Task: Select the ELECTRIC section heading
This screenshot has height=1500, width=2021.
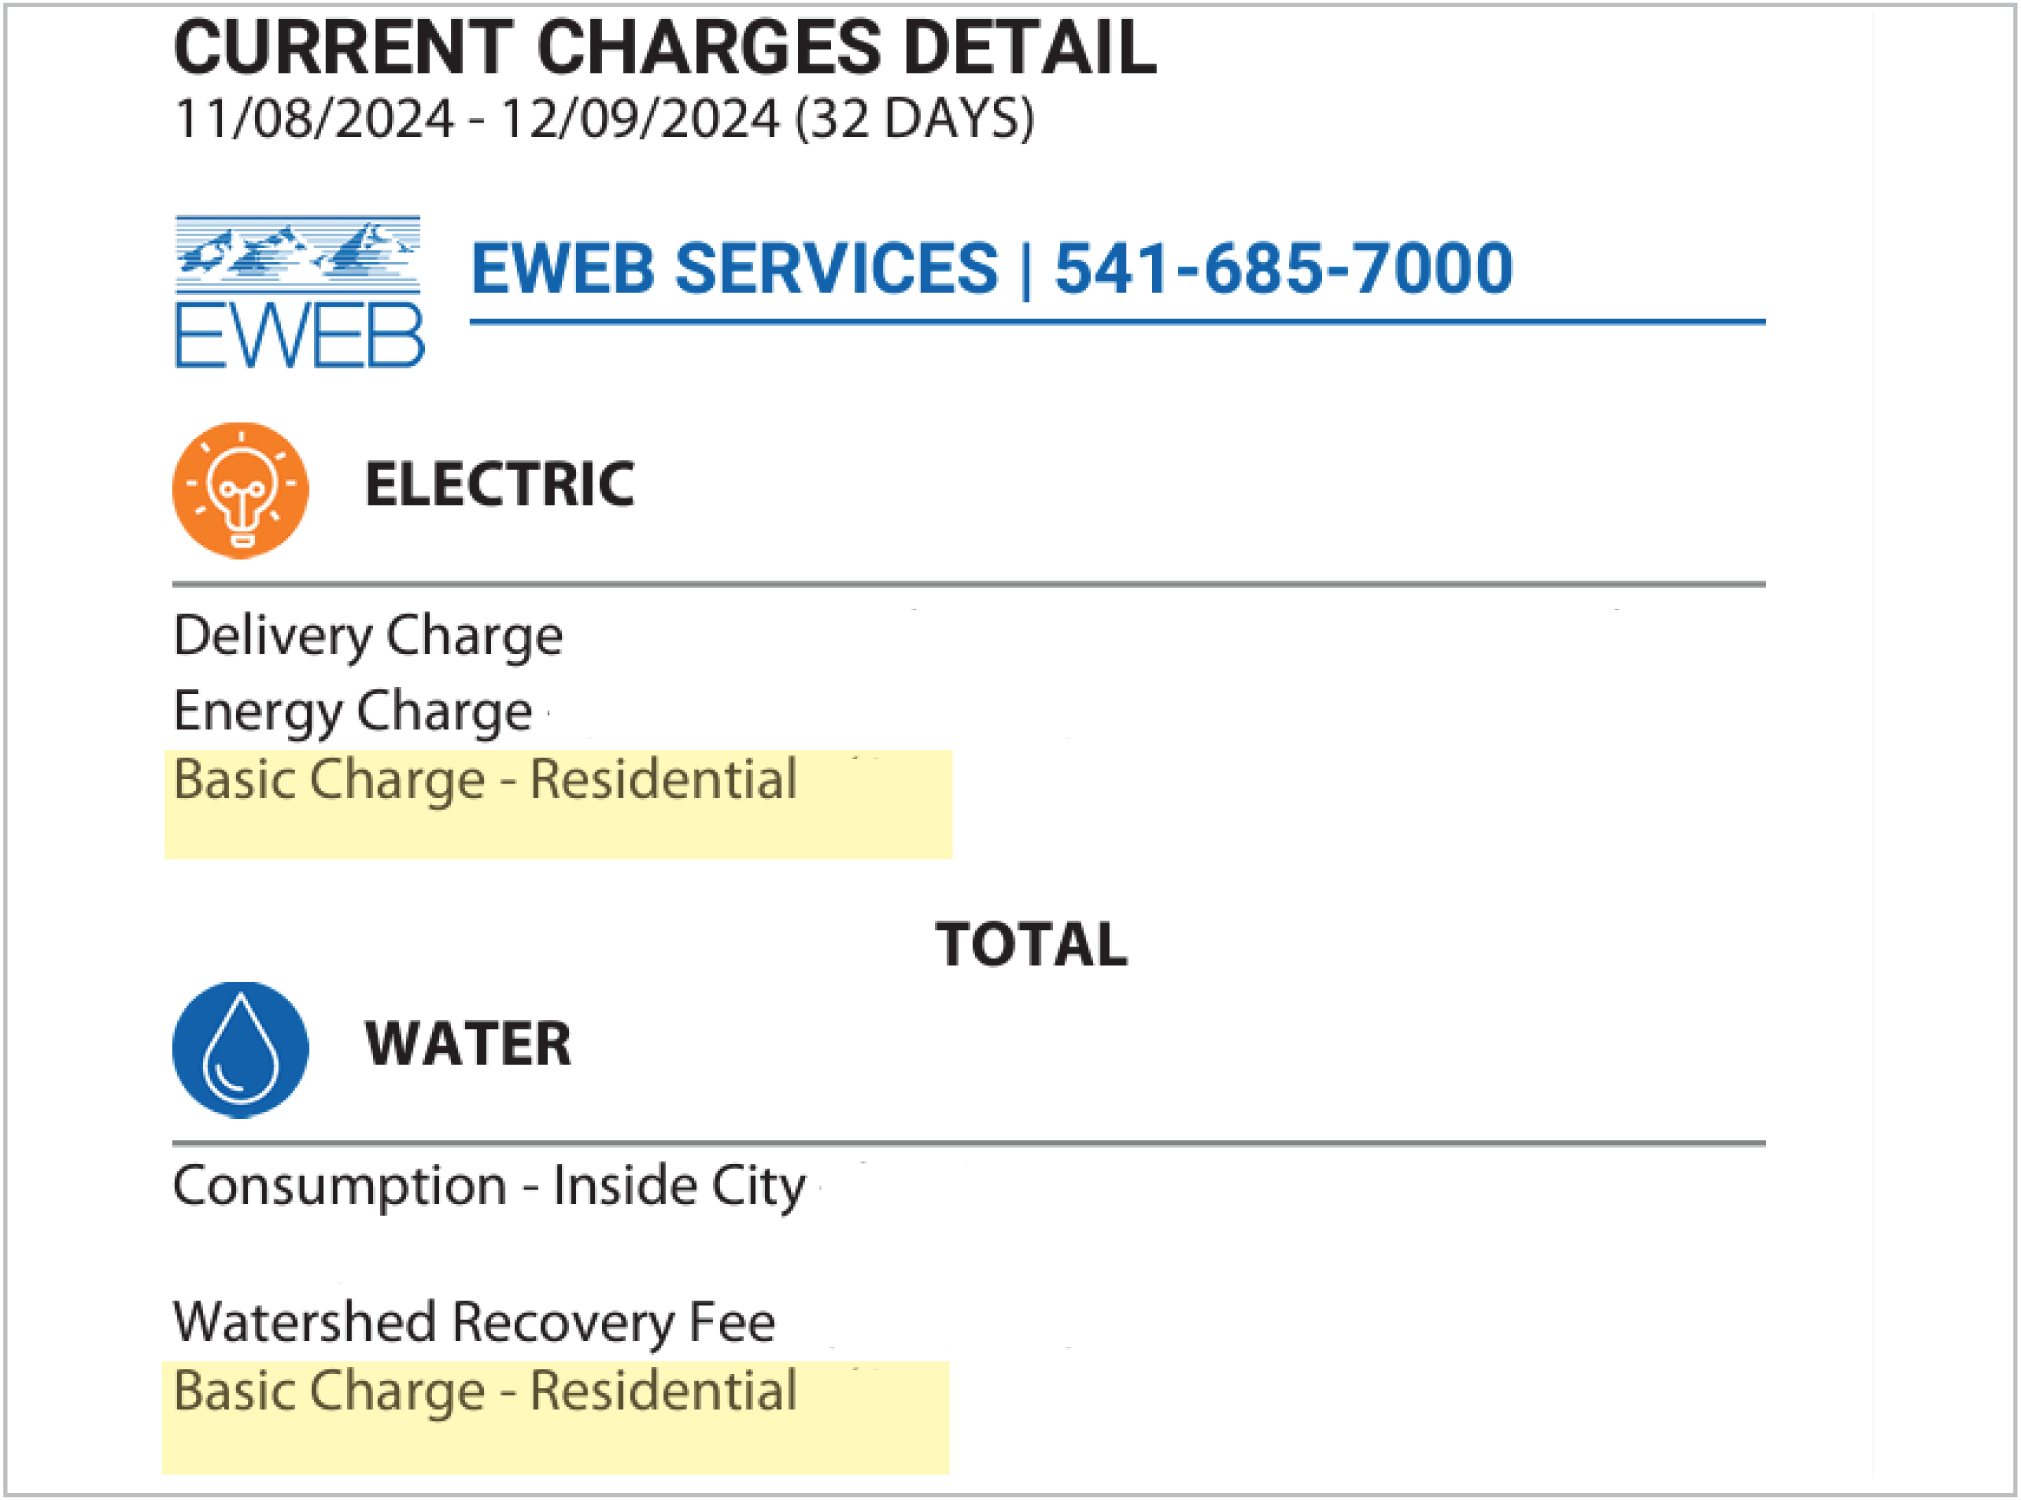Action: pos(499,485)
